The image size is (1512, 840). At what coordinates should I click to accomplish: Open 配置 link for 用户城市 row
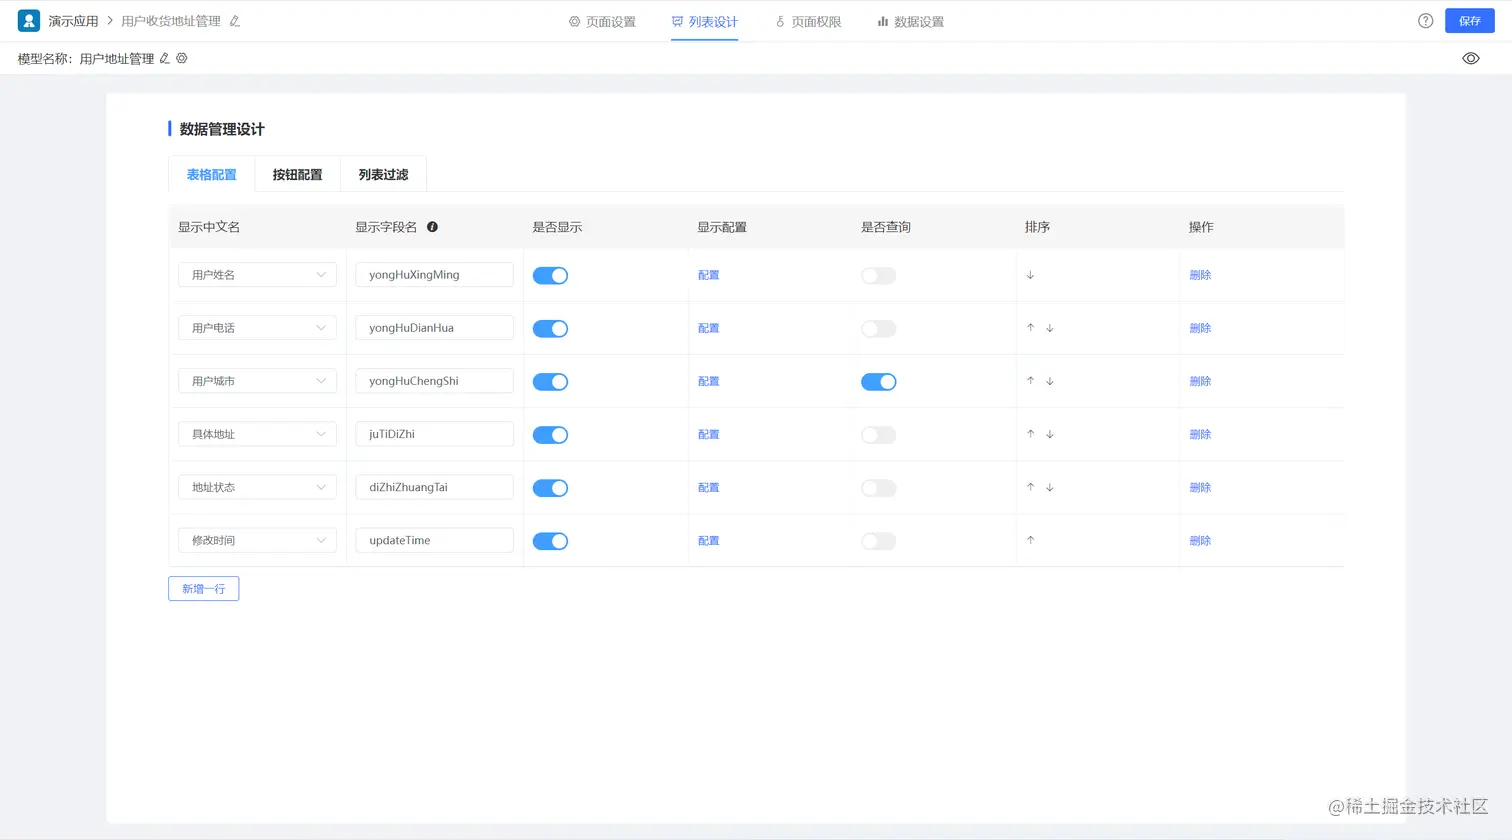tap(709, 381)
